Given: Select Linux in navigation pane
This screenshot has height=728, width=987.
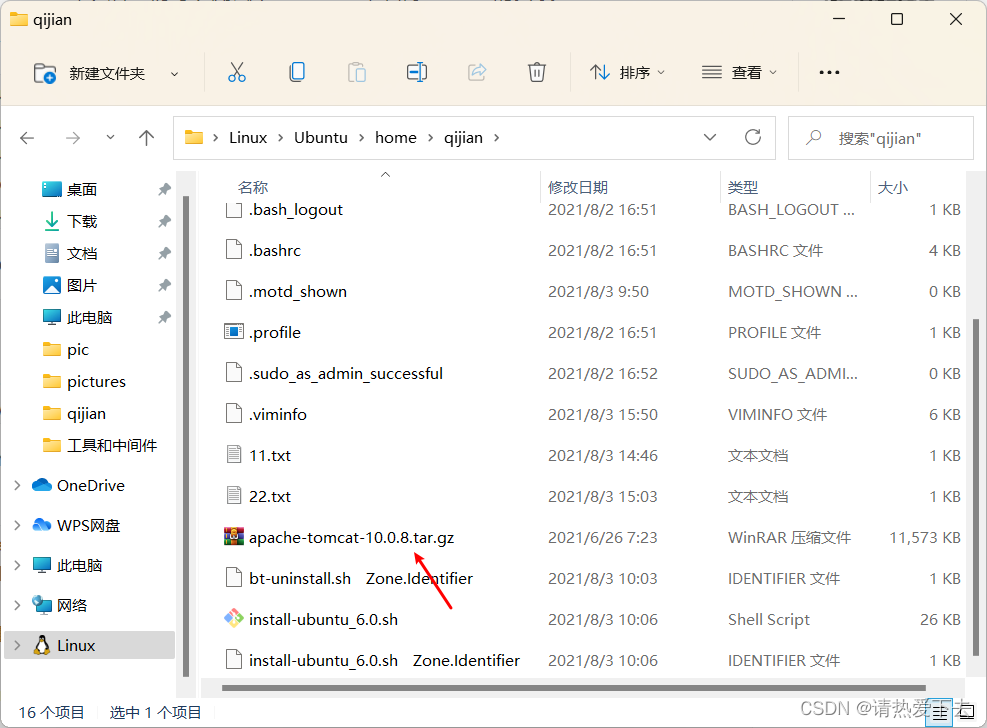Looking at the screenshot, I should click(76, 646).
